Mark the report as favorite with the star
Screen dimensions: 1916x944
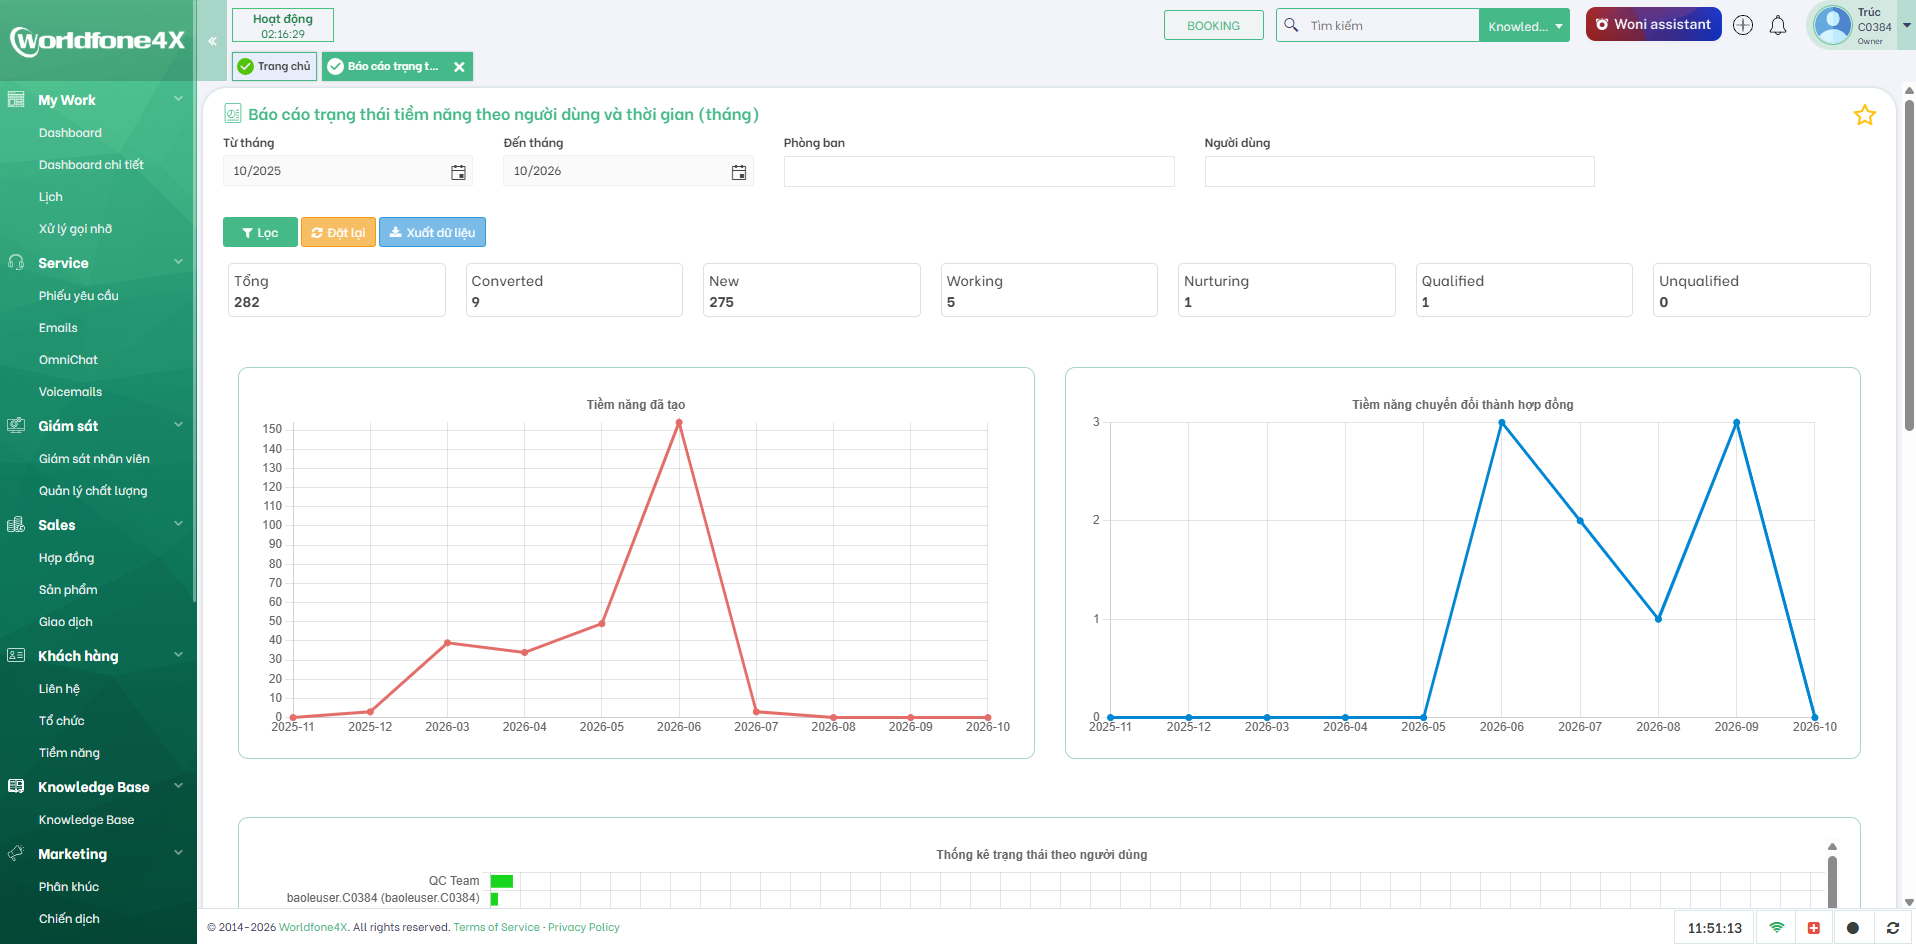tap(1865, 115)
